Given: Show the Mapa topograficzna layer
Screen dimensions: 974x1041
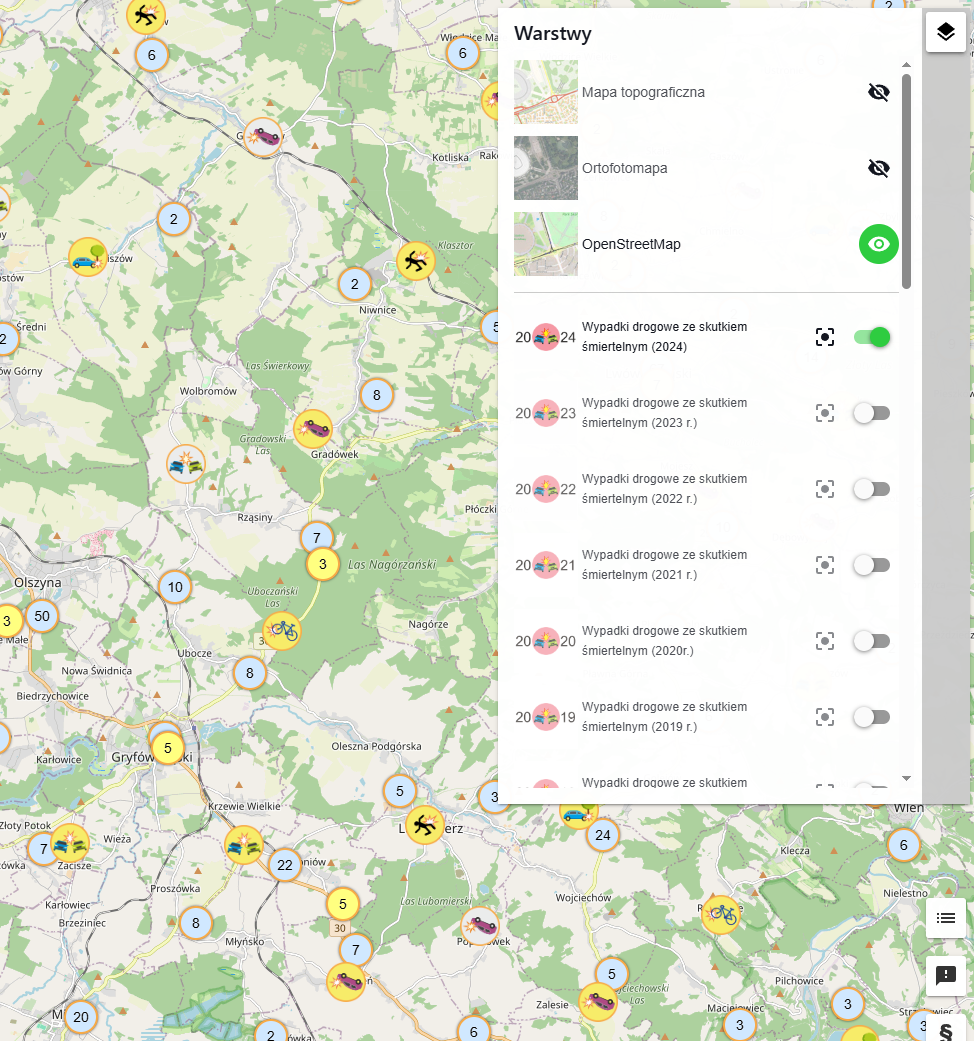Looking at the screenshot, I should 878,92.
